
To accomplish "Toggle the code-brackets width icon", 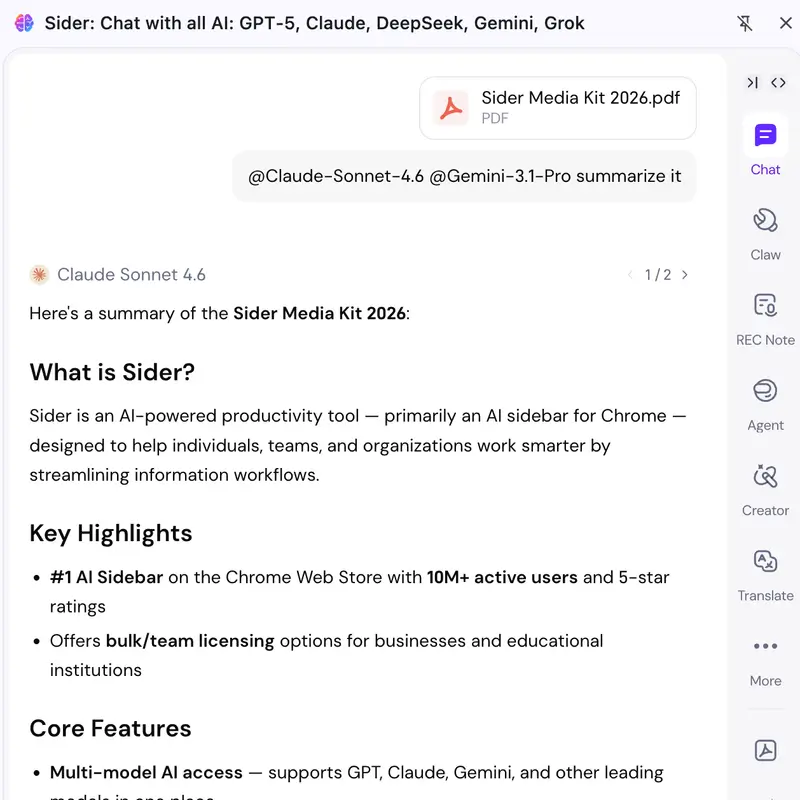I will tap(778, 82).
